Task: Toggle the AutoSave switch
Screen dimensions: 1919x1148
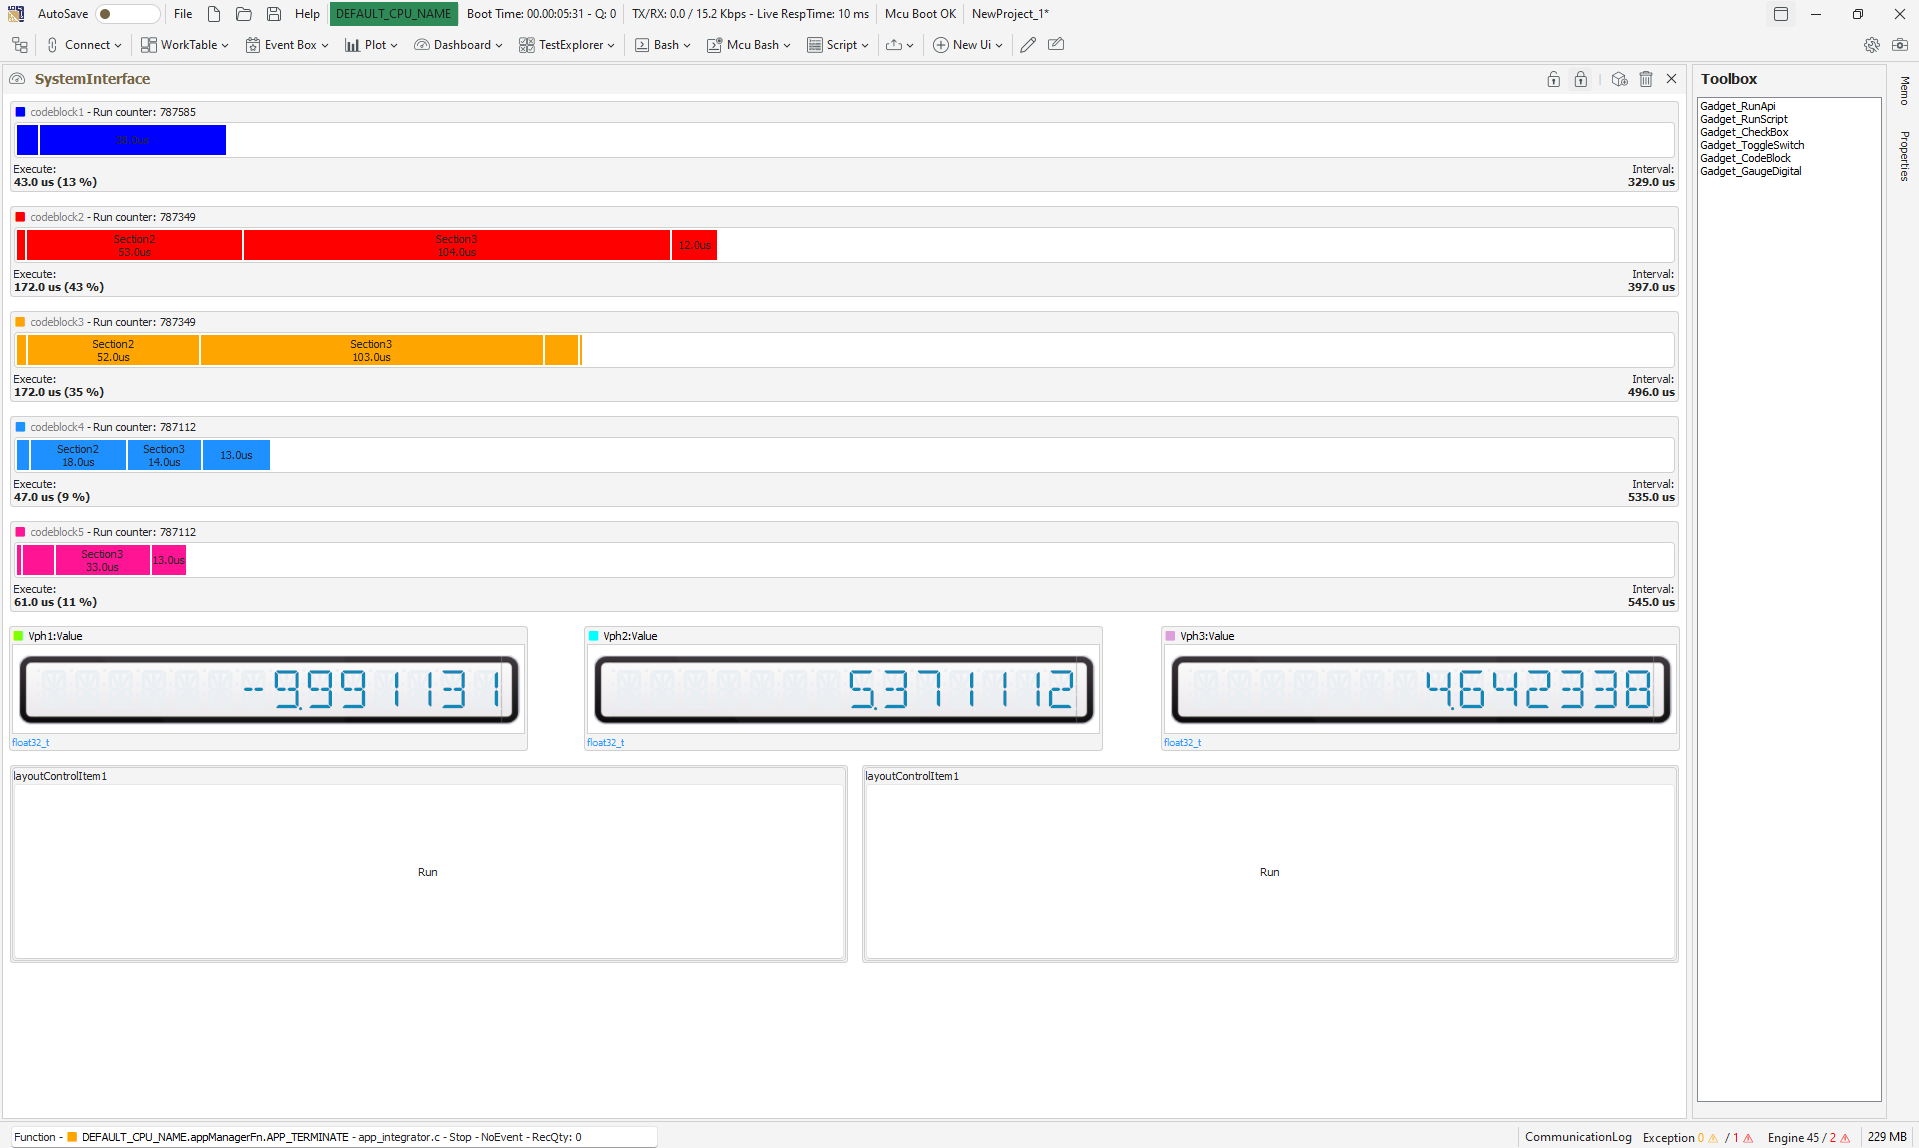Action: tap(127, 14)
